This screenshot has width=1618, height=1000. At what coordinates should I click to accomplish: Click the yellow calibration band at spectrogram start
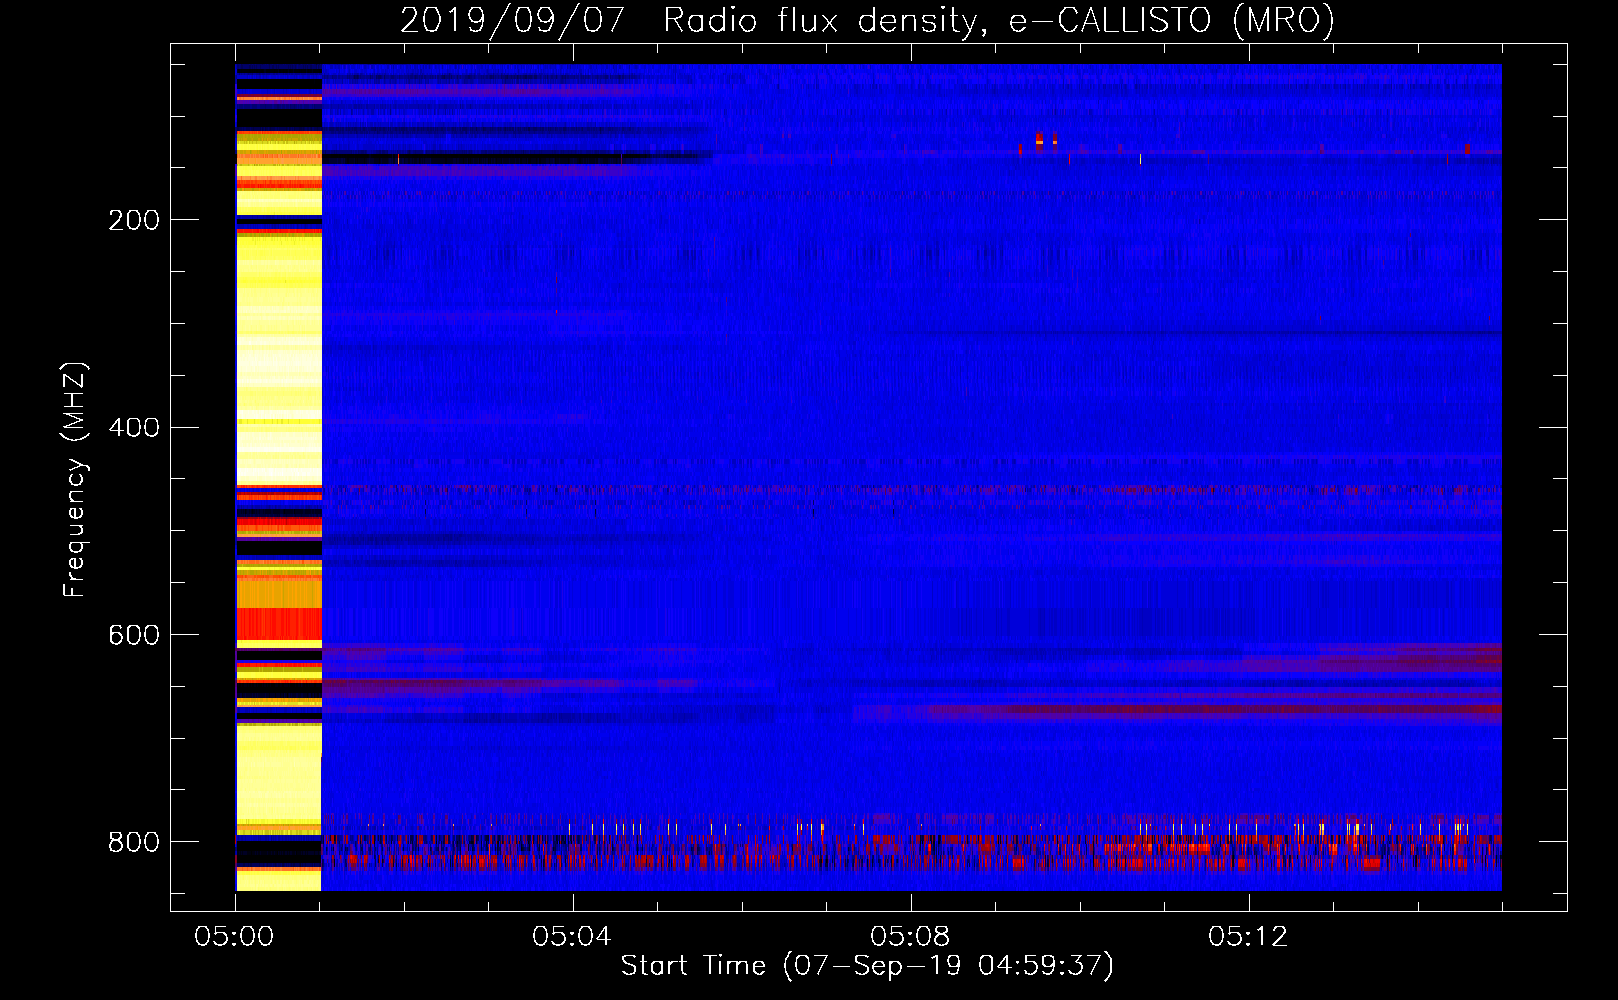pyautogui.click(x=279, y=477)
